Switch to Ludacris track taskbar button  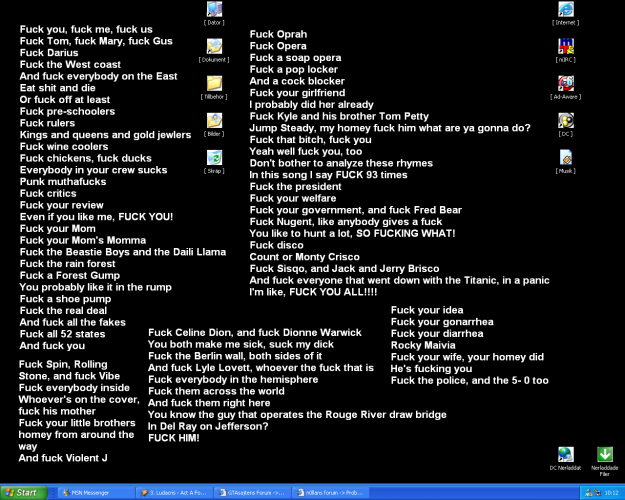click(174, 493)
